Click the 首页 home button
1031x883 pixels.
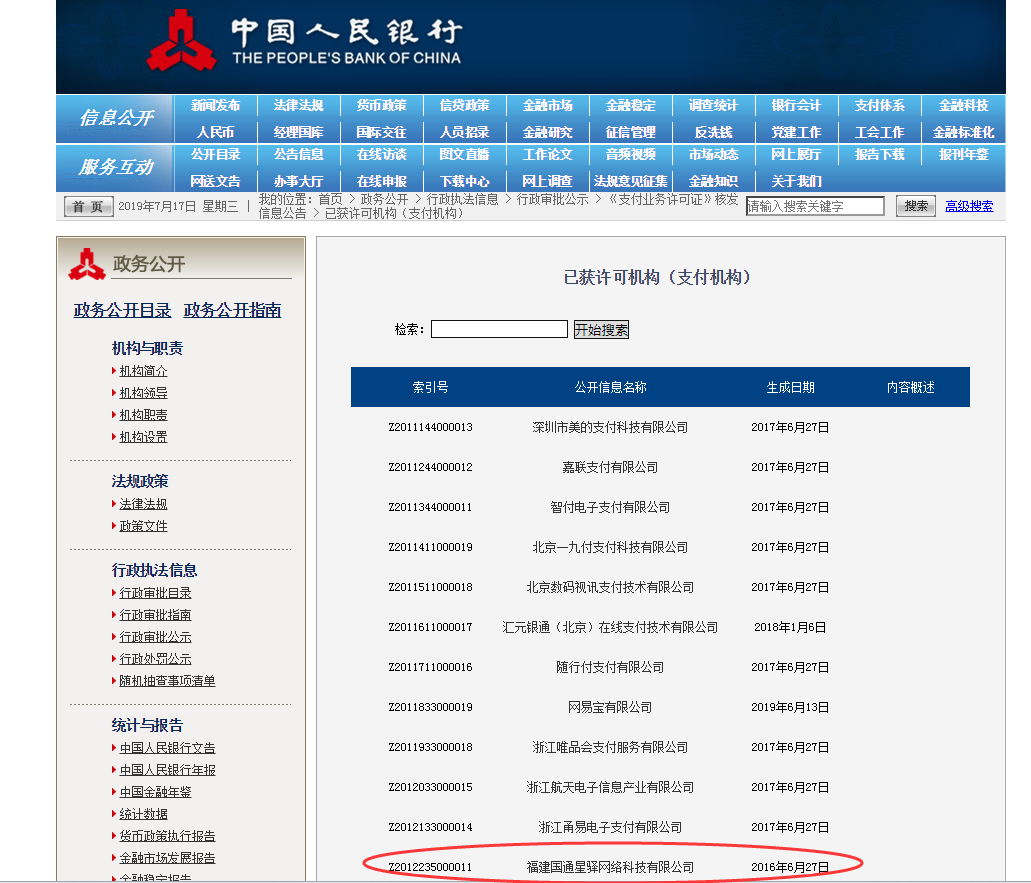click(89, 206)
